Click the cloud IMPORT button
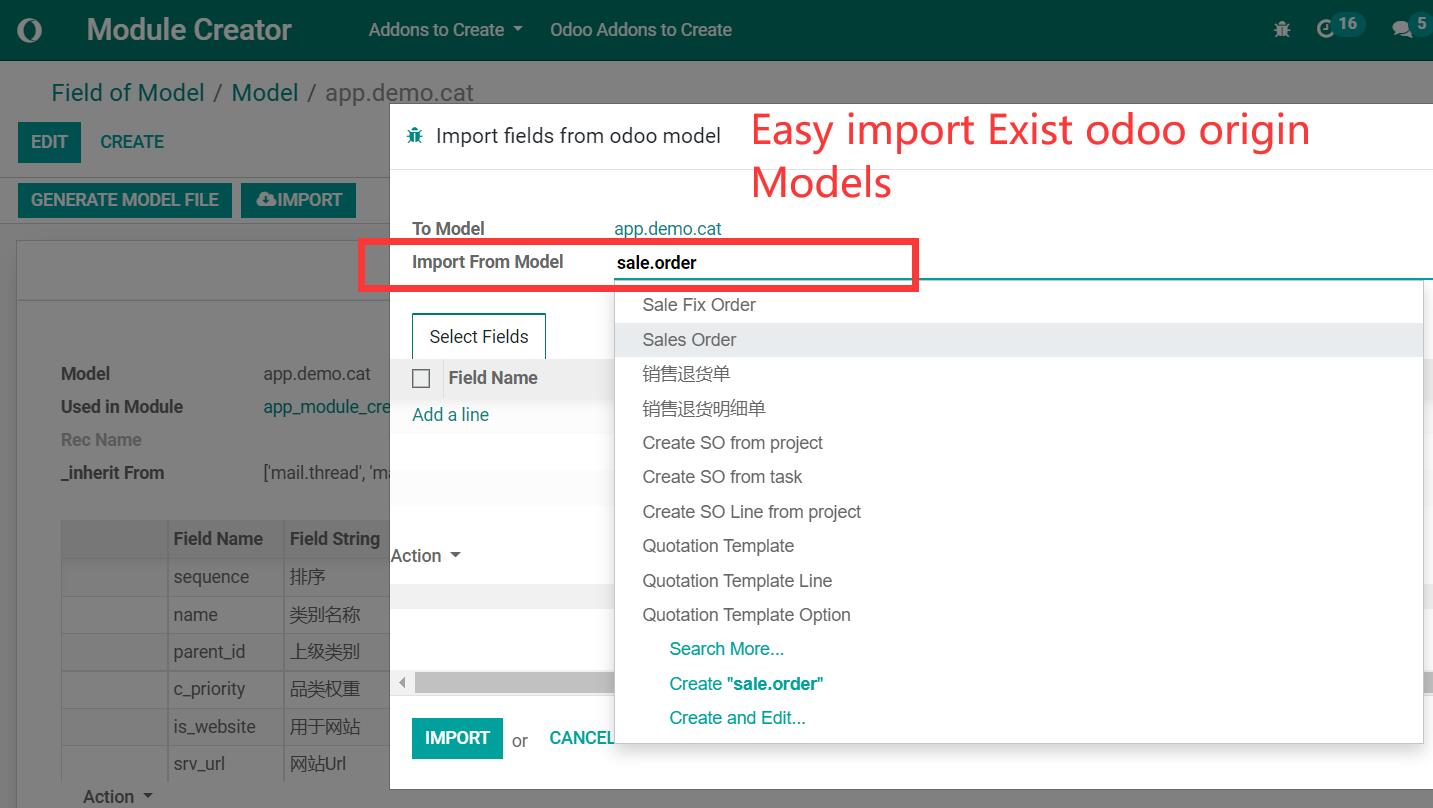Image resolution: width=1433 pixels, height=808 pixels. pos(299,200)
